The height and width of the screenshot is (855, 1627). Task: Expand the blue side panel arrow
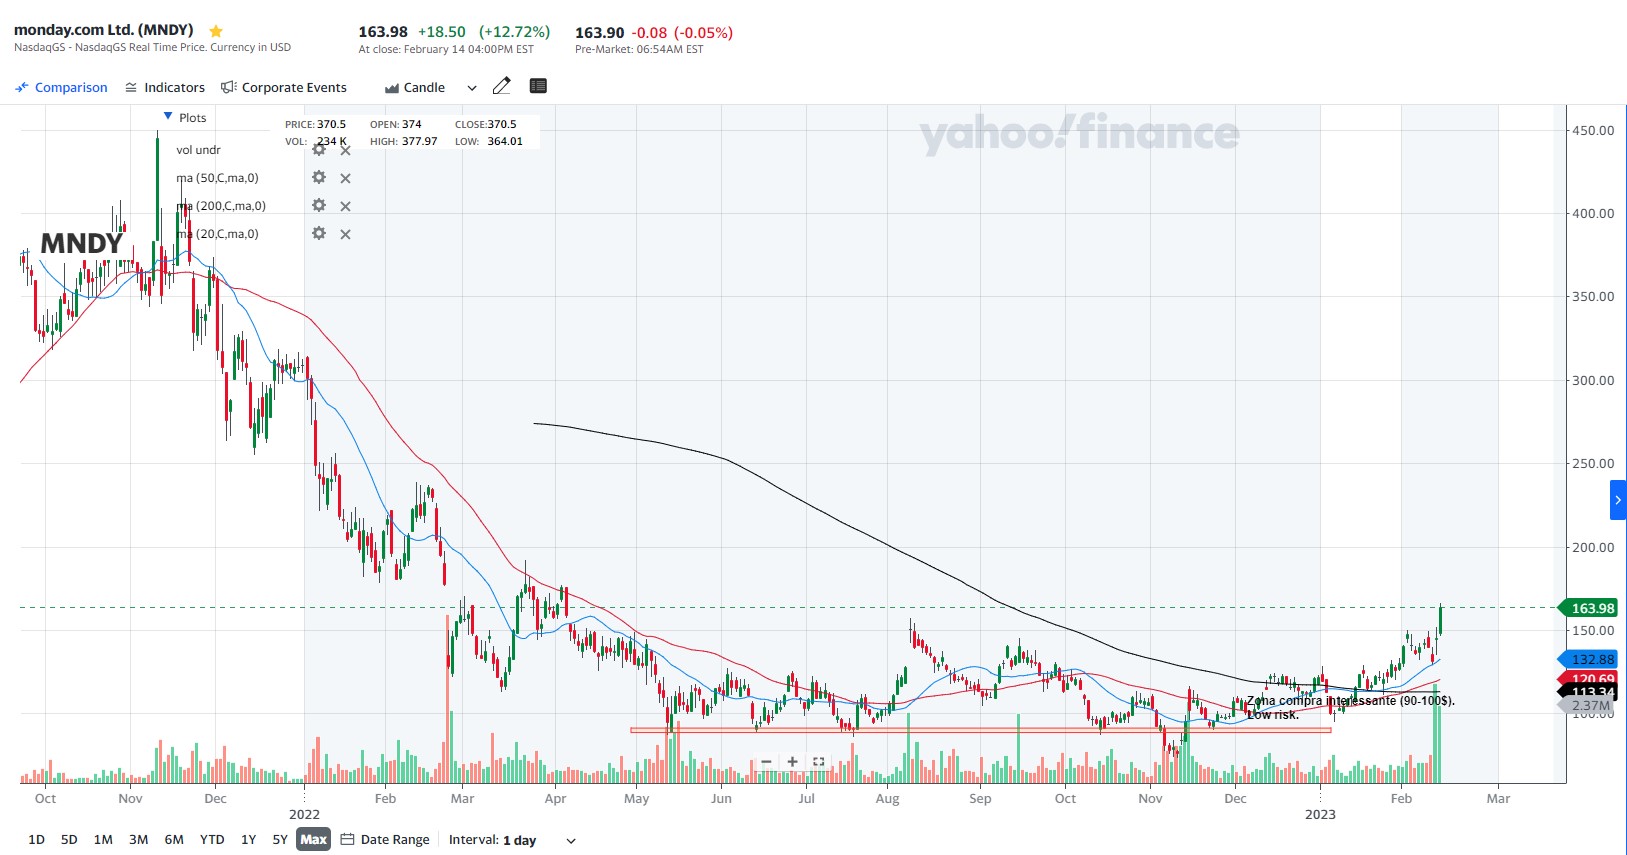coord(1618,500)
